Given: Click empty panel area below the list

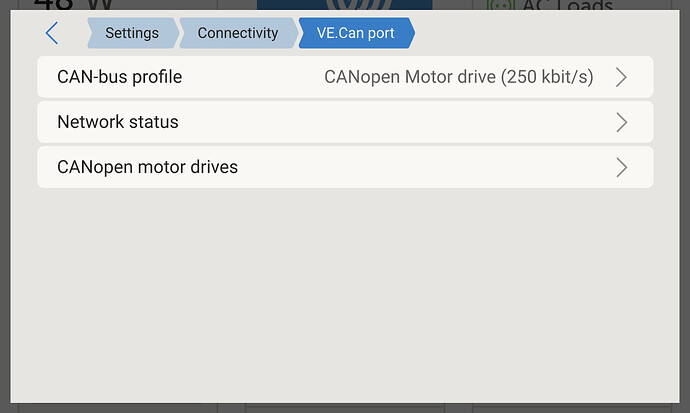Looking at the screenshot, I should [x=345, y=290].
